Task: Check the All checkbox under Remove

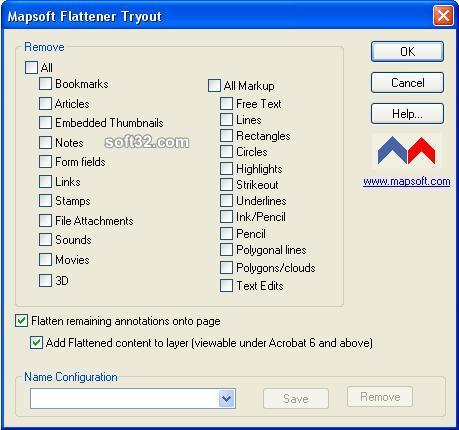Action: [x=31, y=67]
